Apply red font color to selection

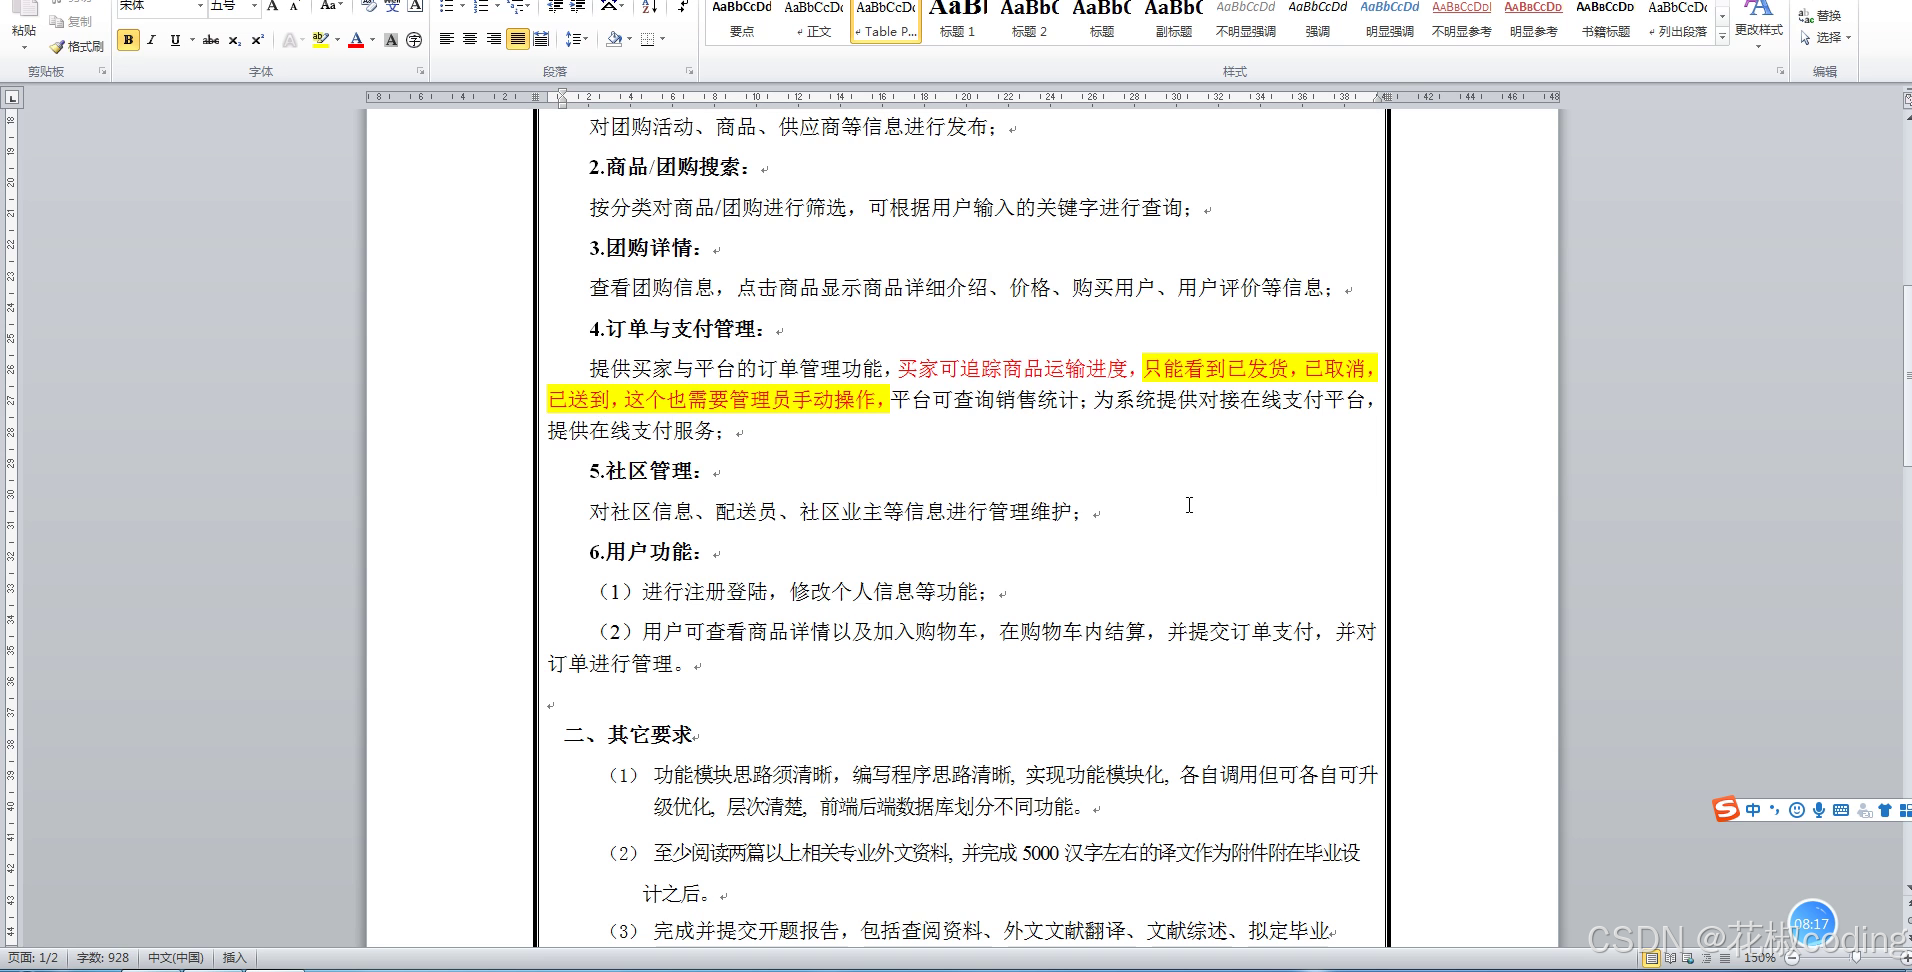(x=356, y=40)
